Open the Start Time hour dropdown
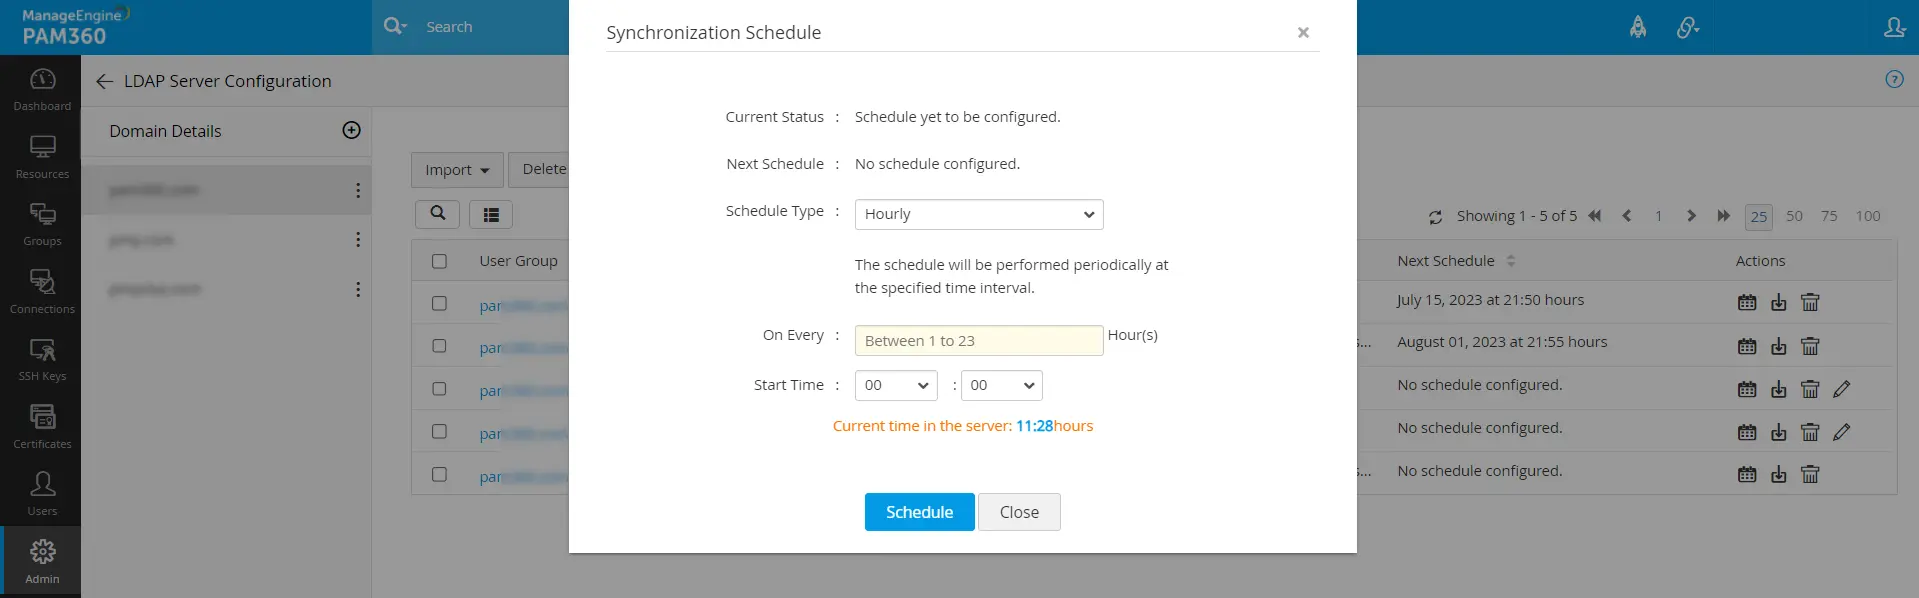Screen dimensions: 1919x598 [894, 385]
